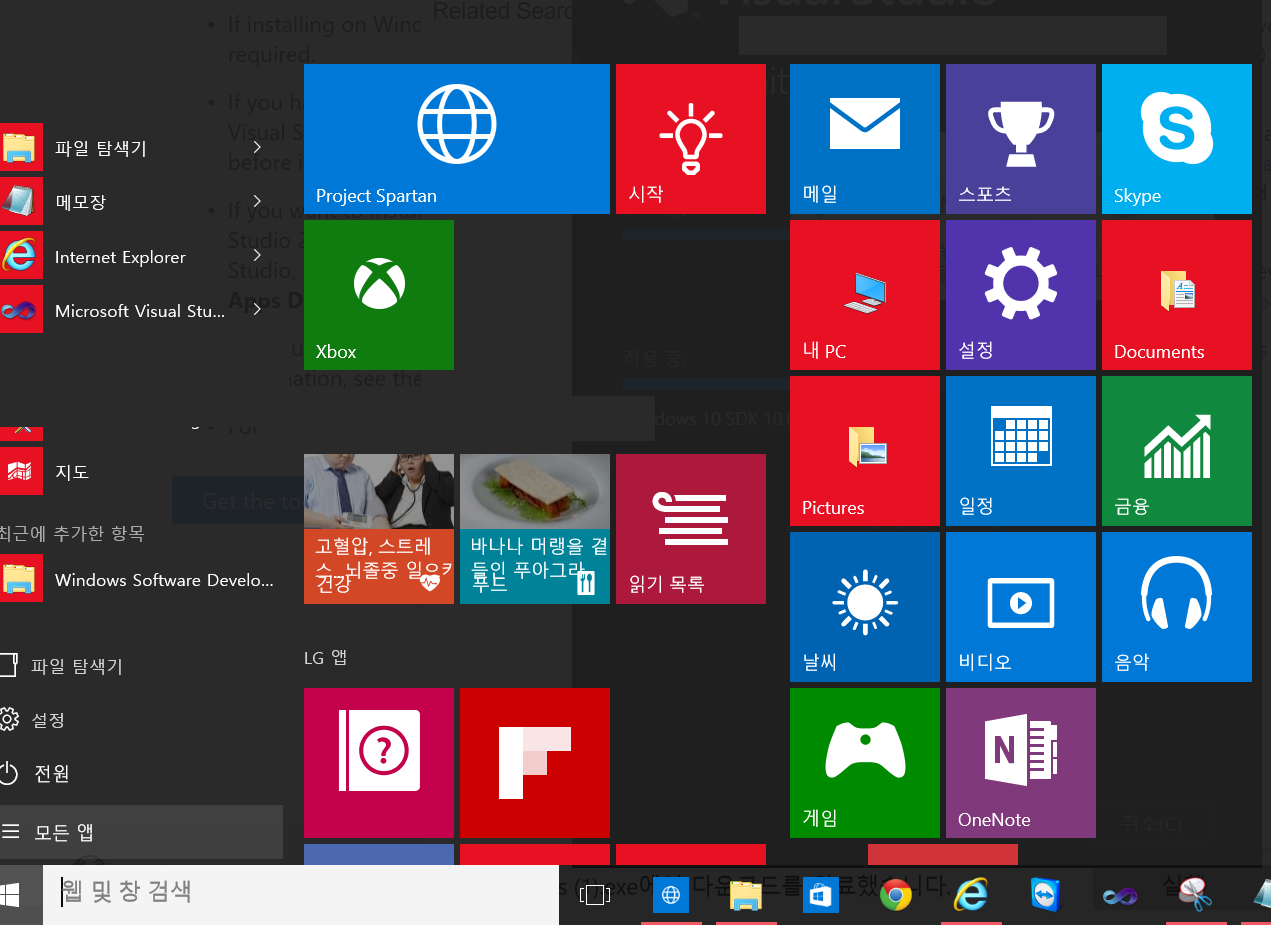
Task: Launch the Skype tile
Action: (x=1177, y=139)
